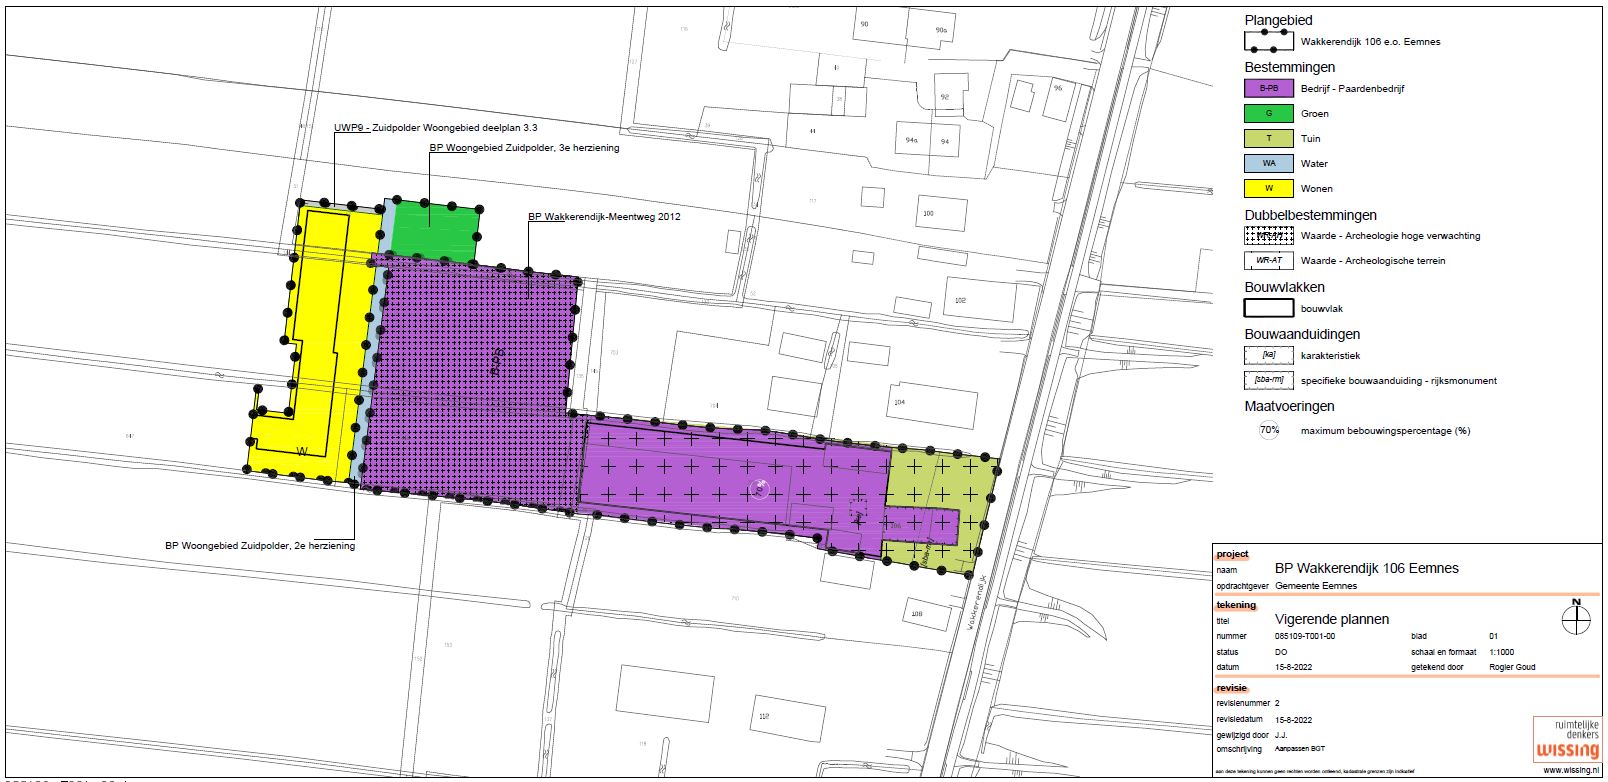Click the 'Bouwvlakken' legend heading
Screen dimensions: 1608x782
[1284, 287]
